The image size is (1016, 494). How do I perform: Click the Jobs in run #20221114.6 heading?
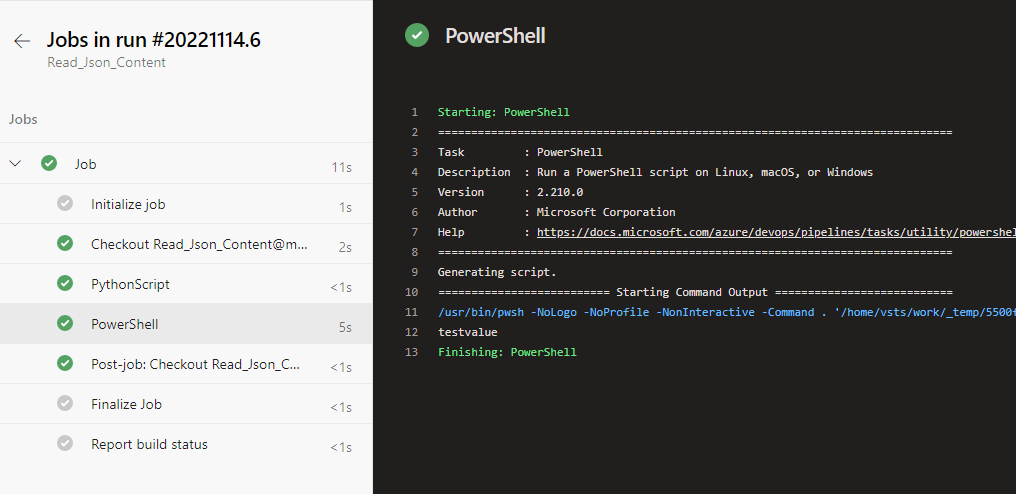[x=154, y=40]
